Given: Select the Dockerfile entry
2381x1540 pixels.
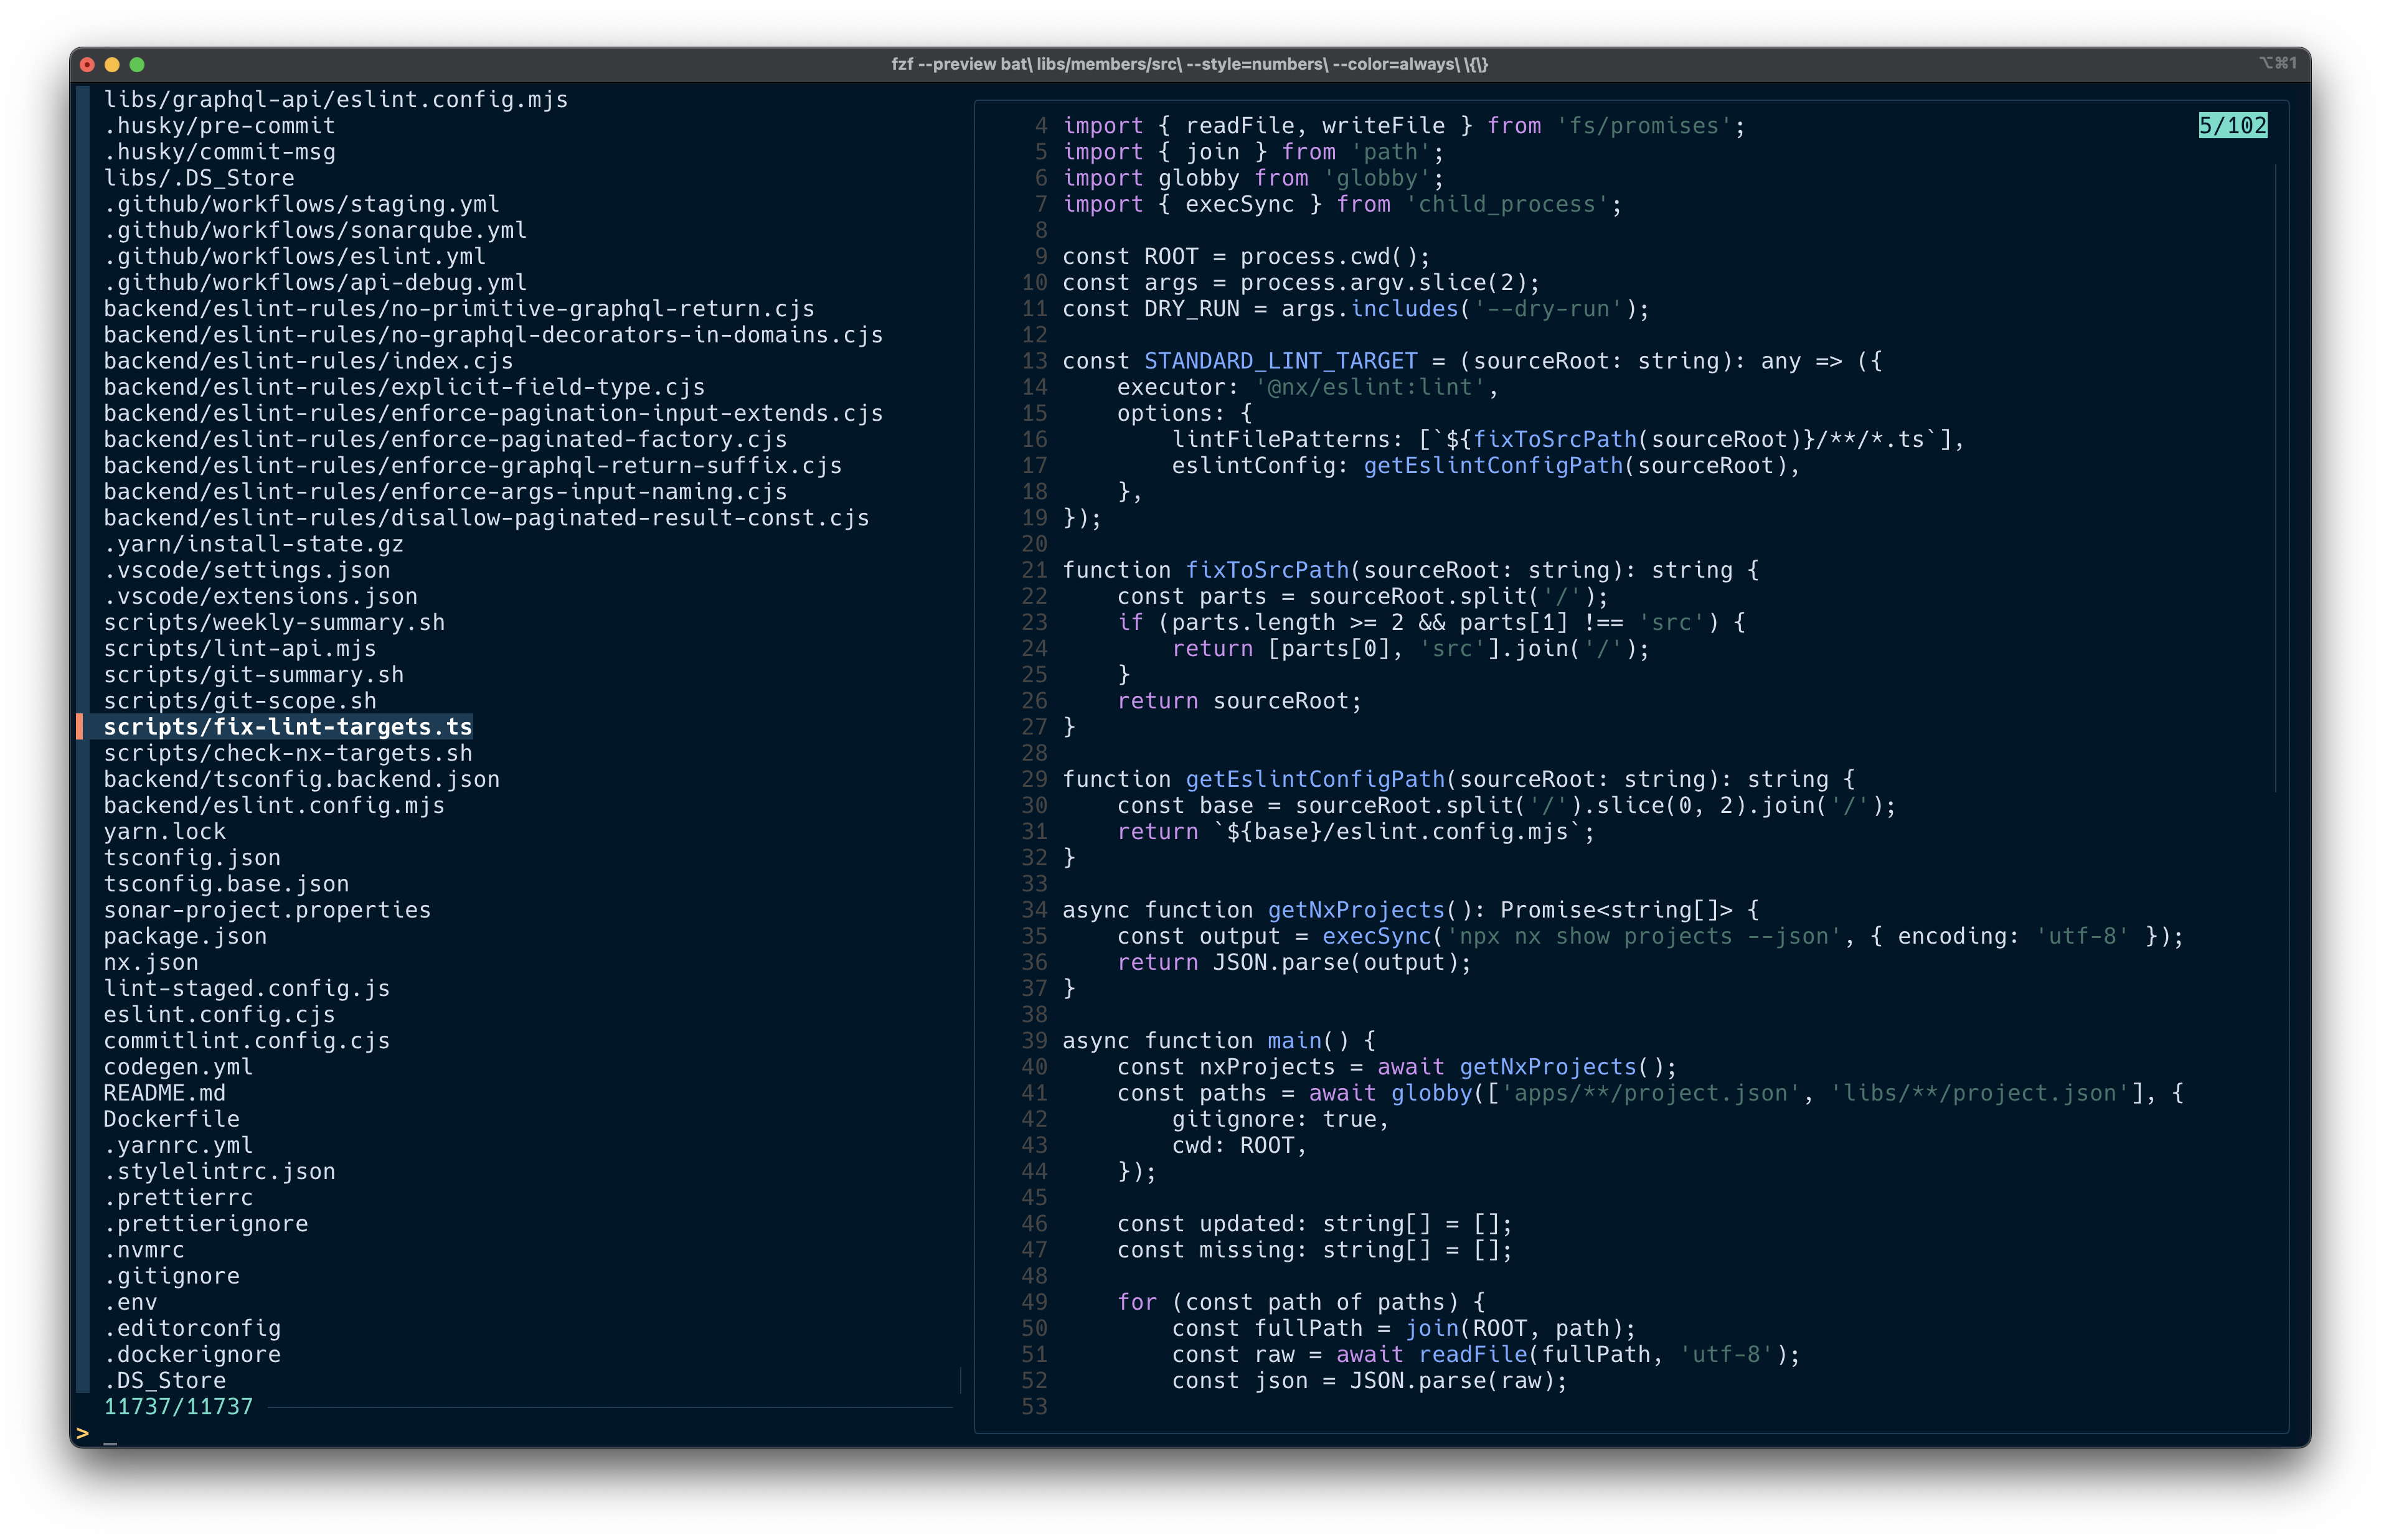Looking at the screenshot, I should (x=171, y=1119).
